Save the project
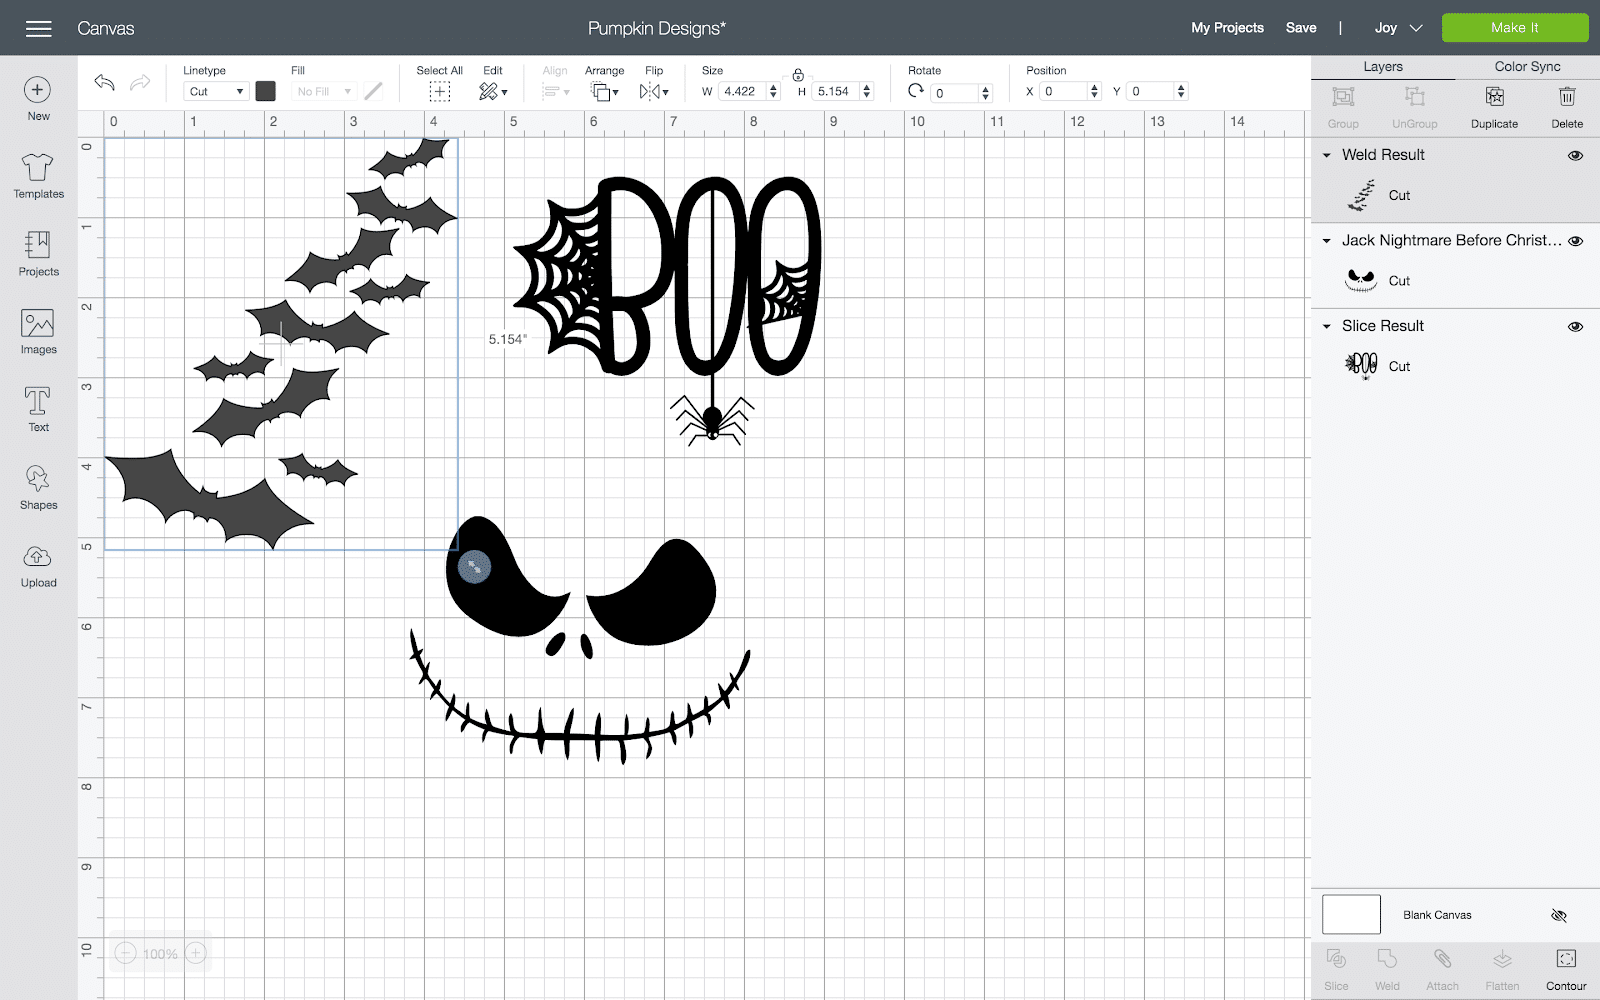This screenshot has width=1600, height=1000. tap(1300, 28)
